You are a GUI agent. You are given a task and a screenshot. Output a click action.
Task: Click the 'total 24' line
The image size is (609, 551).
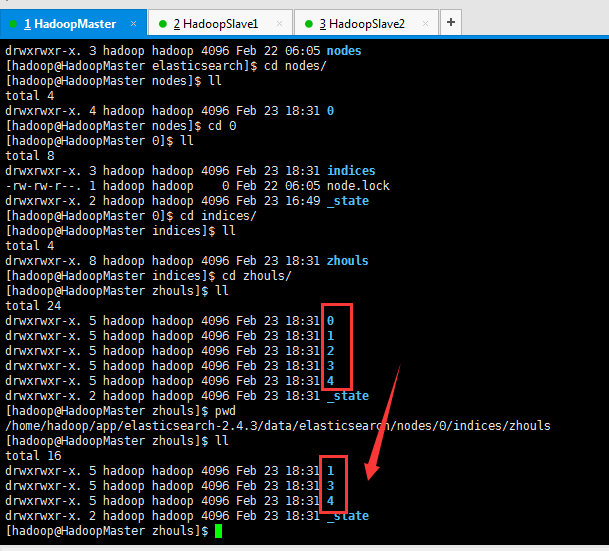coord(33,306)
